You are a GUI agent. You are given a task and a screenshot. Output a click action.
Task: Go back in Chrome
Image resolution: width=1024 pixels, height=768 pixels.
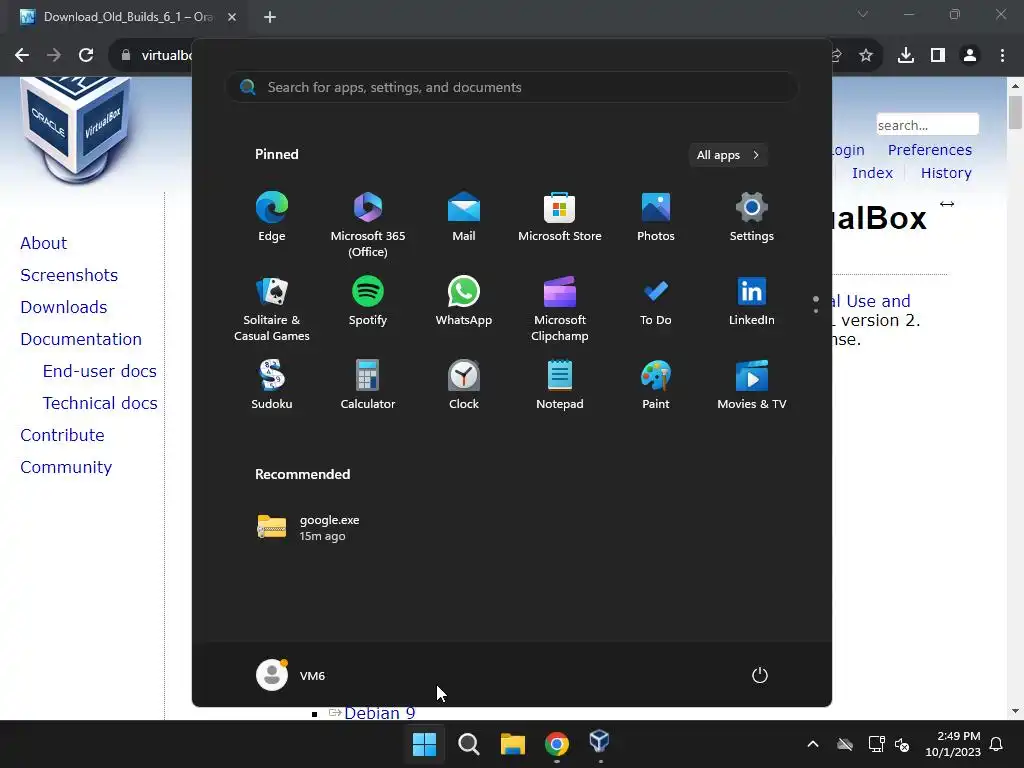coord(22,55)
